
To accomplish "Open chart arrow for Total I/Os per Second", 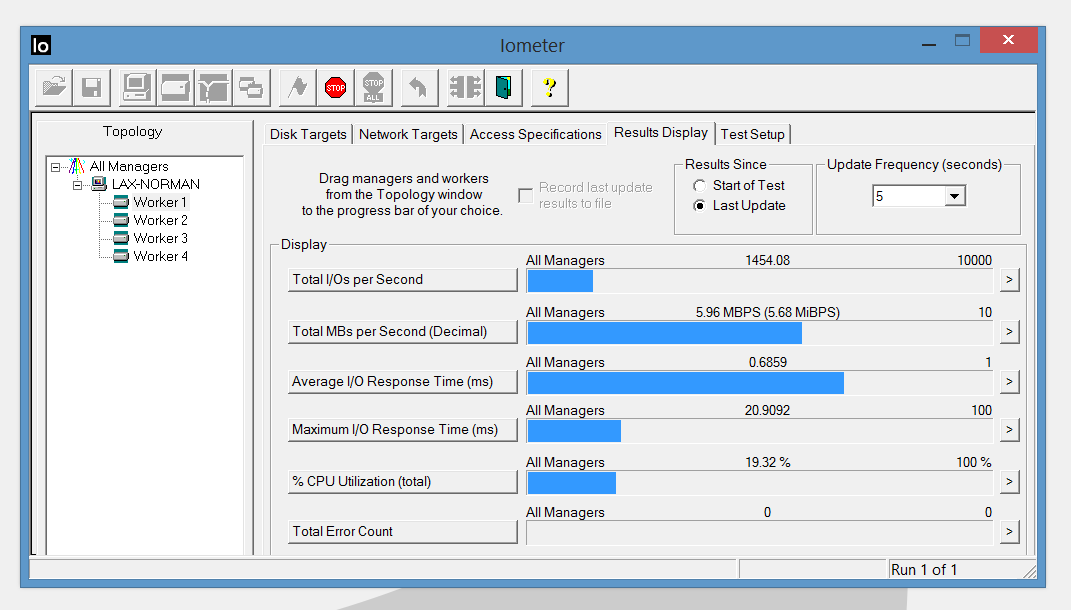I will (x=1010, y=279).
